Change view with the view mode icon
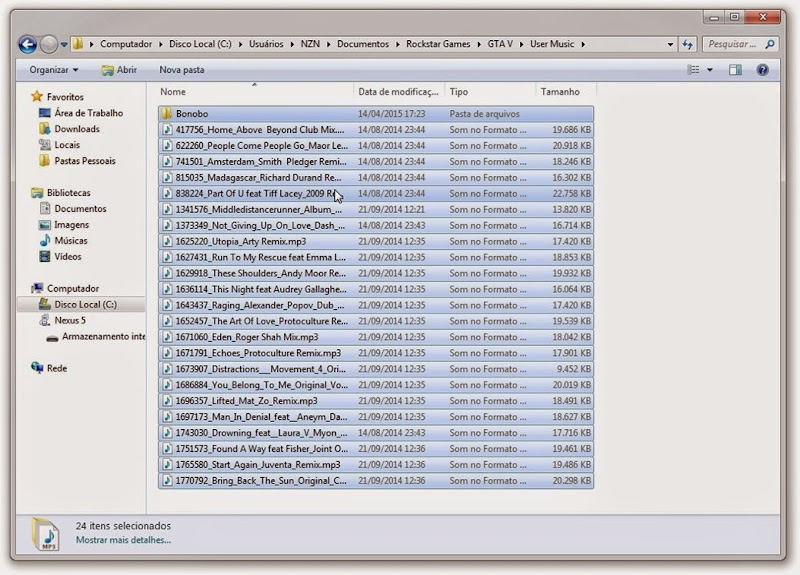The width and height of the screenshot is (800, 575). pyautogui.click(x=693, y=70)
